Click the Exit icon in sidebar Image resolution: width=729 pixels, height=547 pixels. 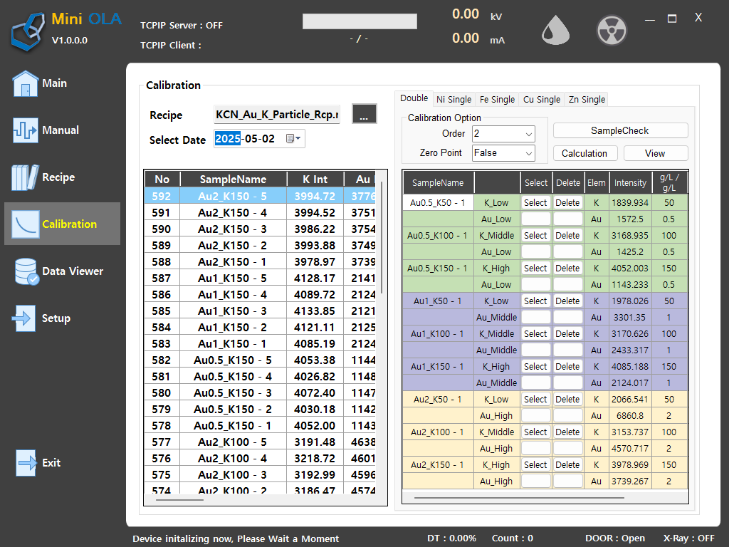pyautogui.click(x=26, y=463)
